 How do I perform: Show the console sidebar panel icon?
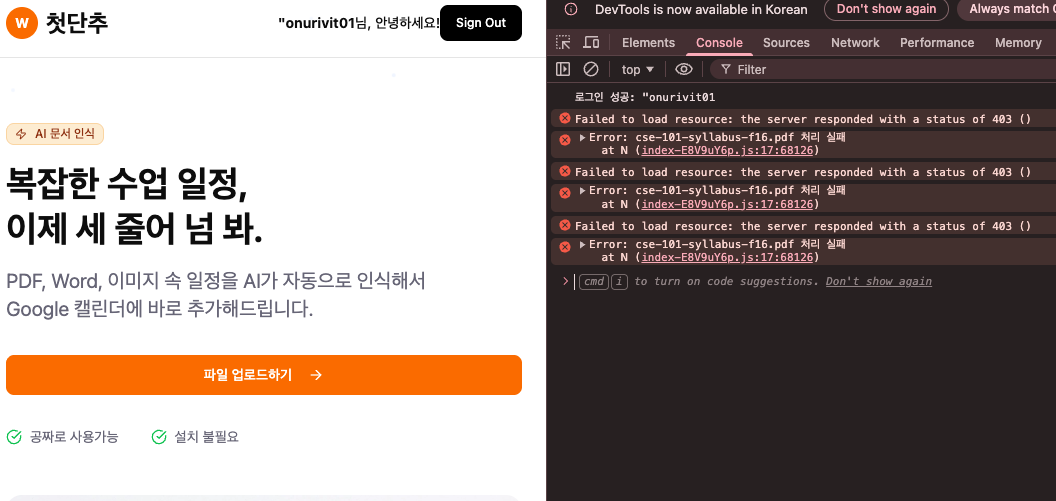tap(563, 69)
